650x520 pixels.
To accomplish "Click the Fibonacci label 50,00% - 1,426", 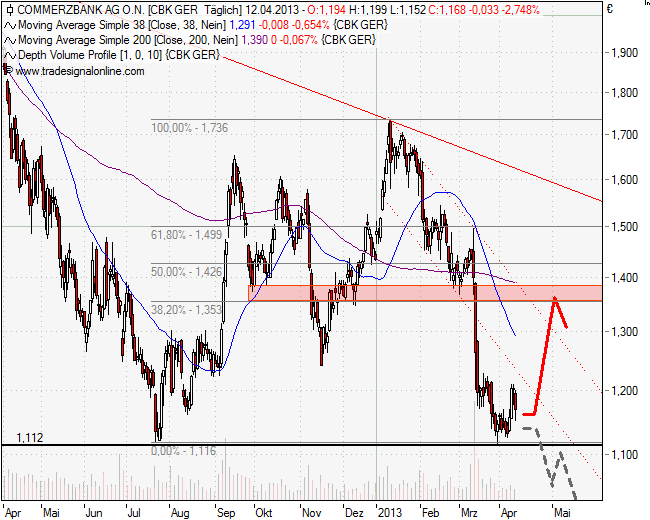I will tap(187, 272).
